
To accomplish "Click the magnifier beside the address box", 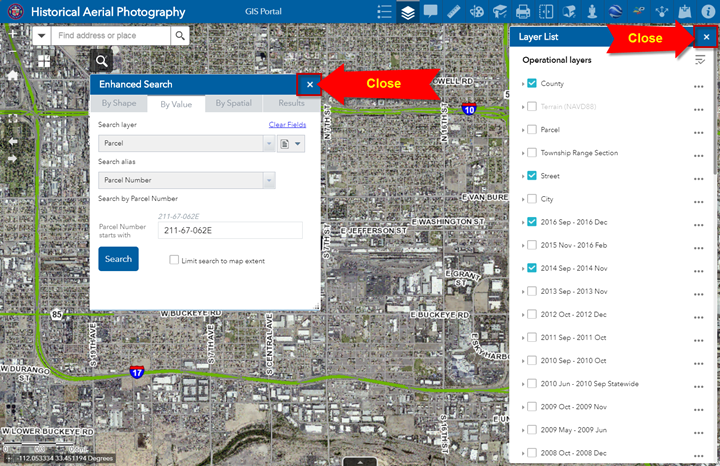I will pyautogui.click(x=180, y=36).
